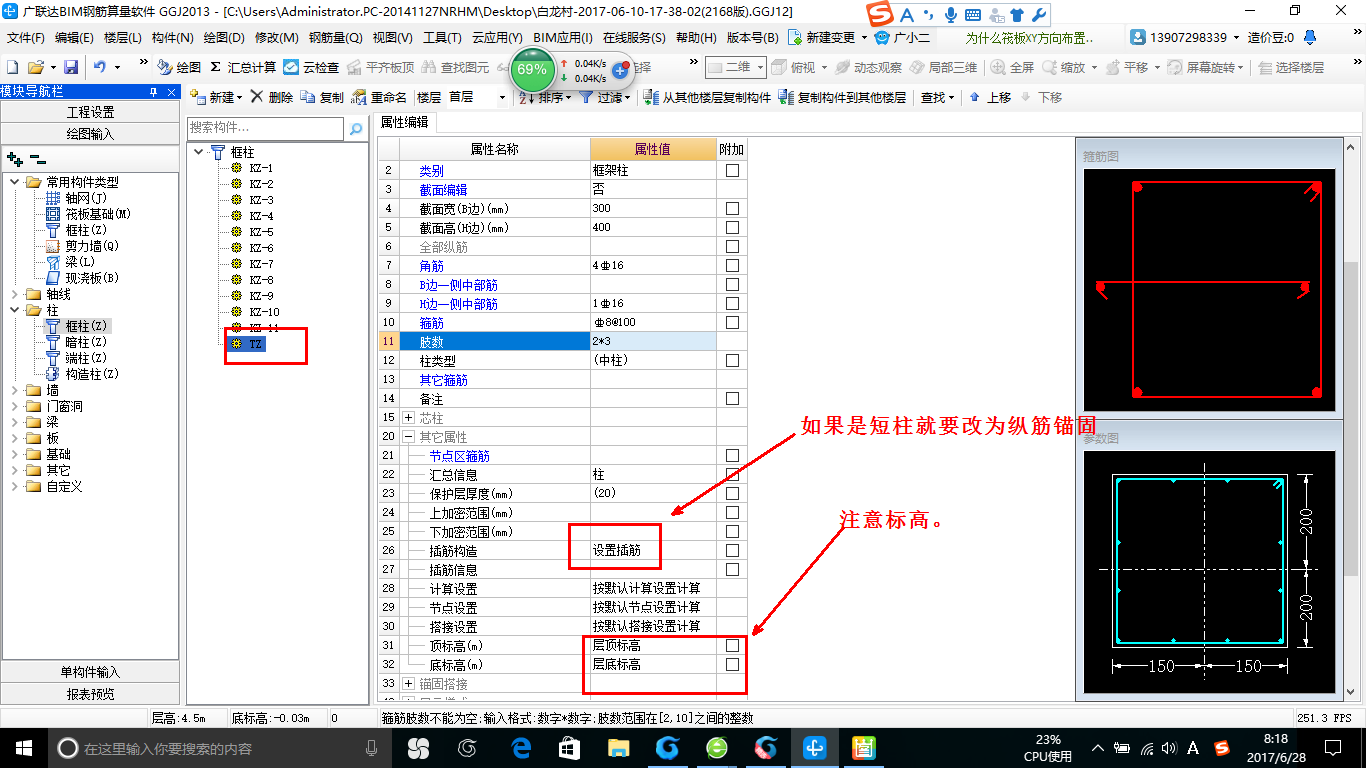Click 平齐板顶 toolbar item
The width and height of the screenshot is (1366, 768).
(380, 67)
